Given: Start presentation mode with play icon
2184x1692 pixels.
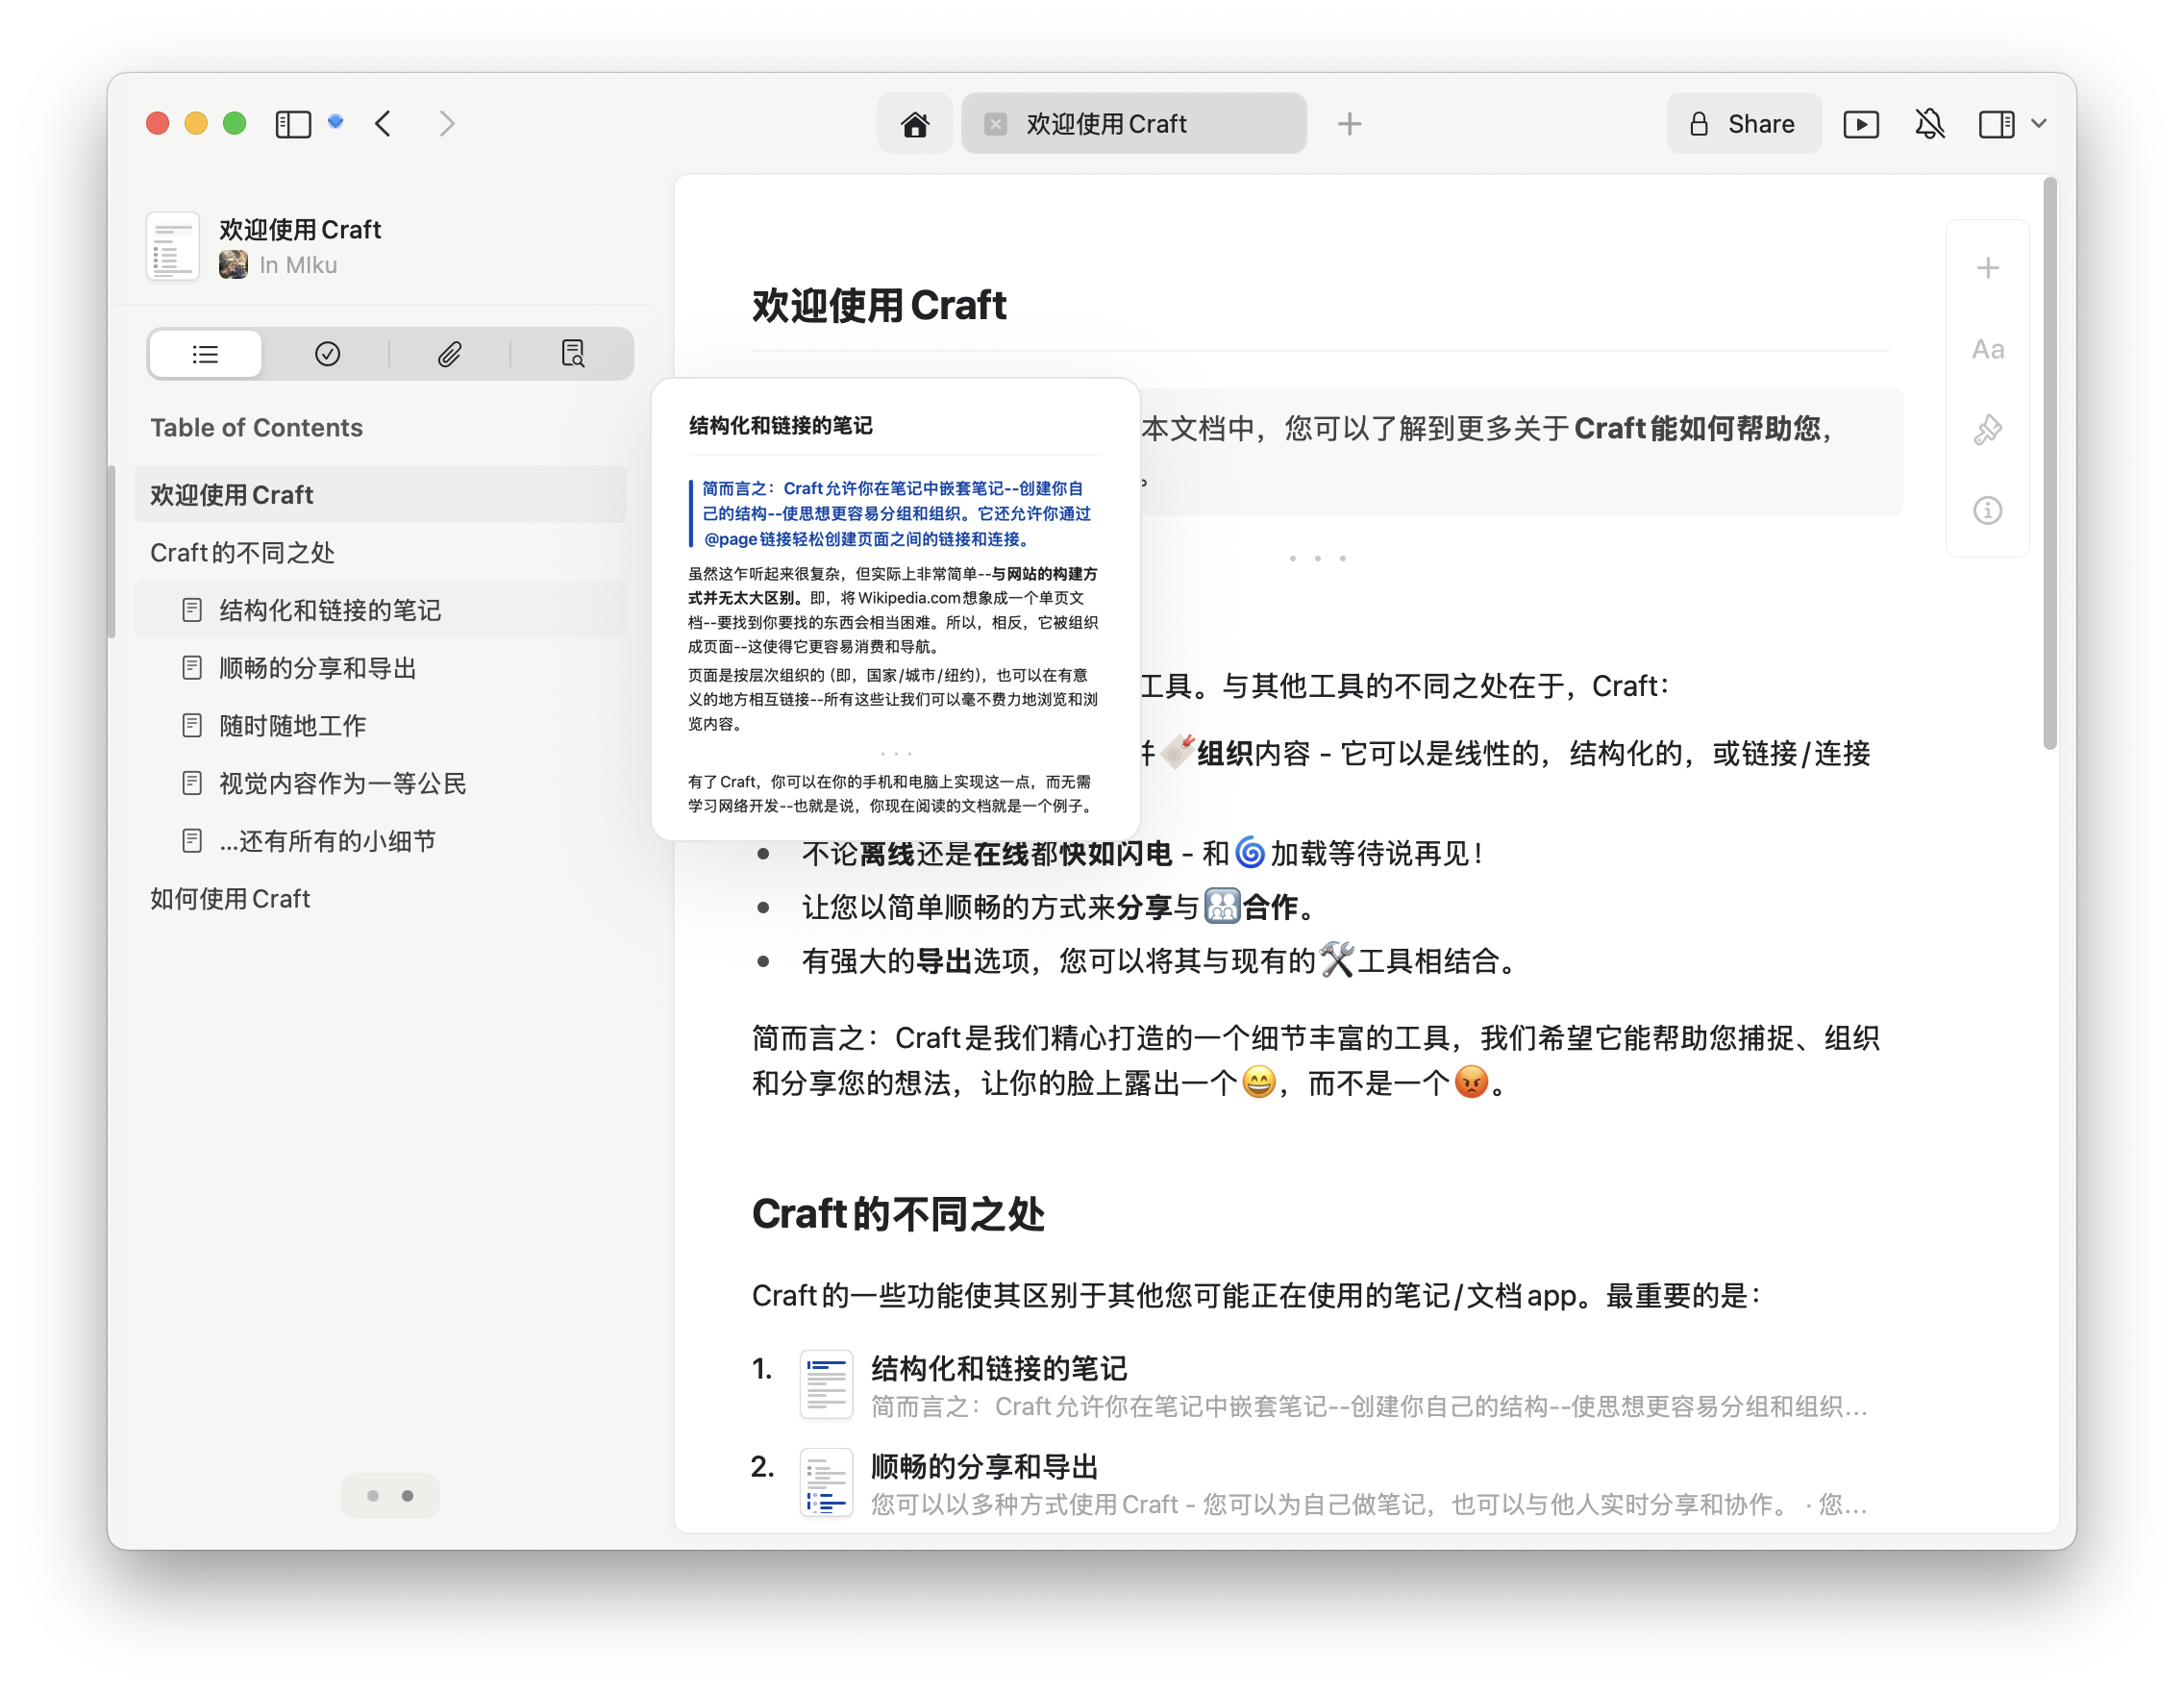Looking at the screenshot, I should point(1860,124).
